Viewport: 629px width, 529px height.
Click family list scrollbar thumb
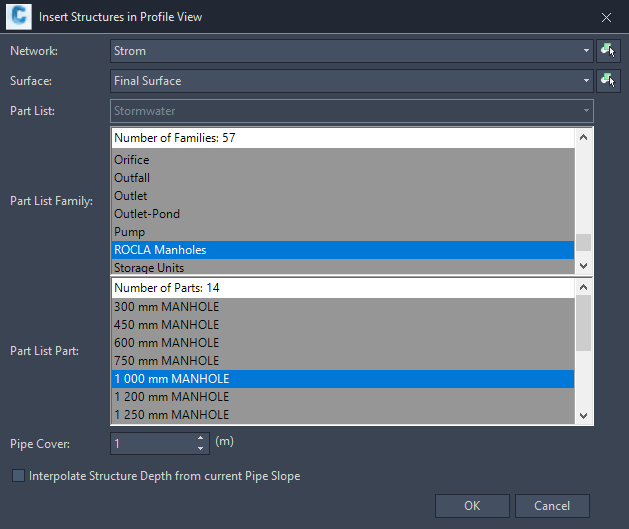pyautogui.click(x=584, y=242)
